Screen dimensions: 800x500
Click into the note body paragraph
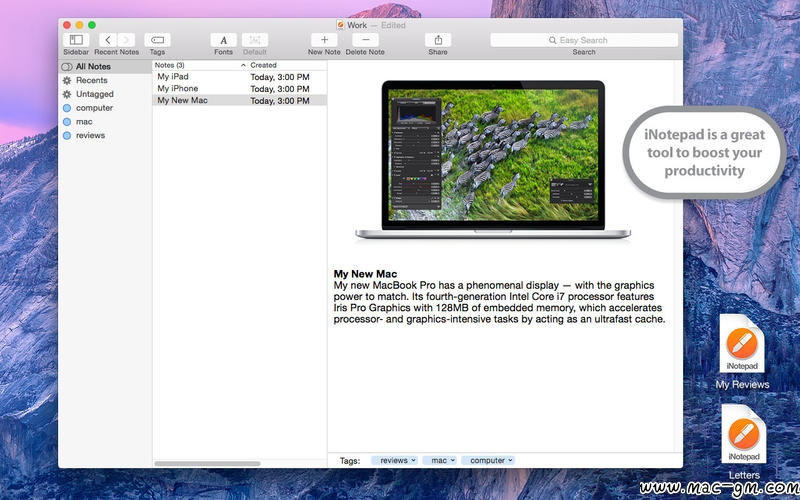point(499,302)
